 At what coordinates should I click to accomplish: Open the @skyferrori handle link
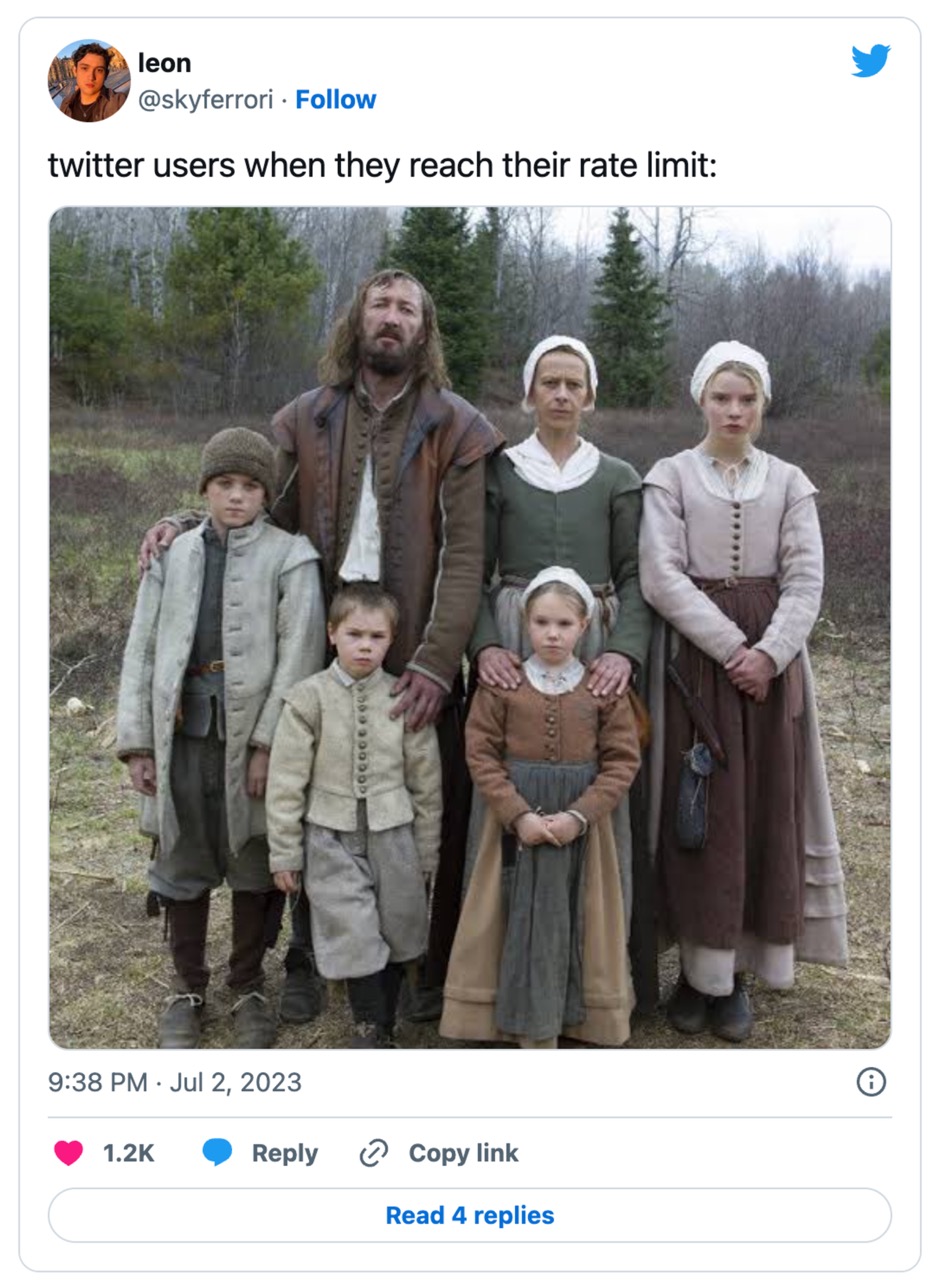205,100
